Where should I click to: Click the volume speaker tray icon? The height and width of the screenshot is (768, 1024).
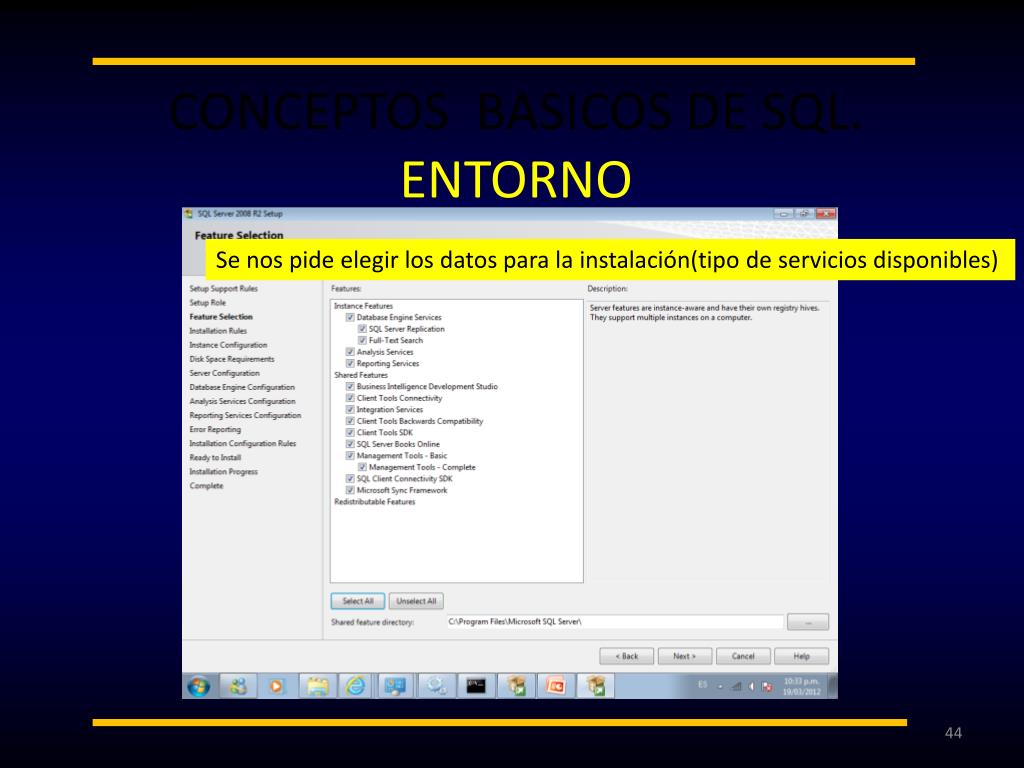(x=751, y=686)
